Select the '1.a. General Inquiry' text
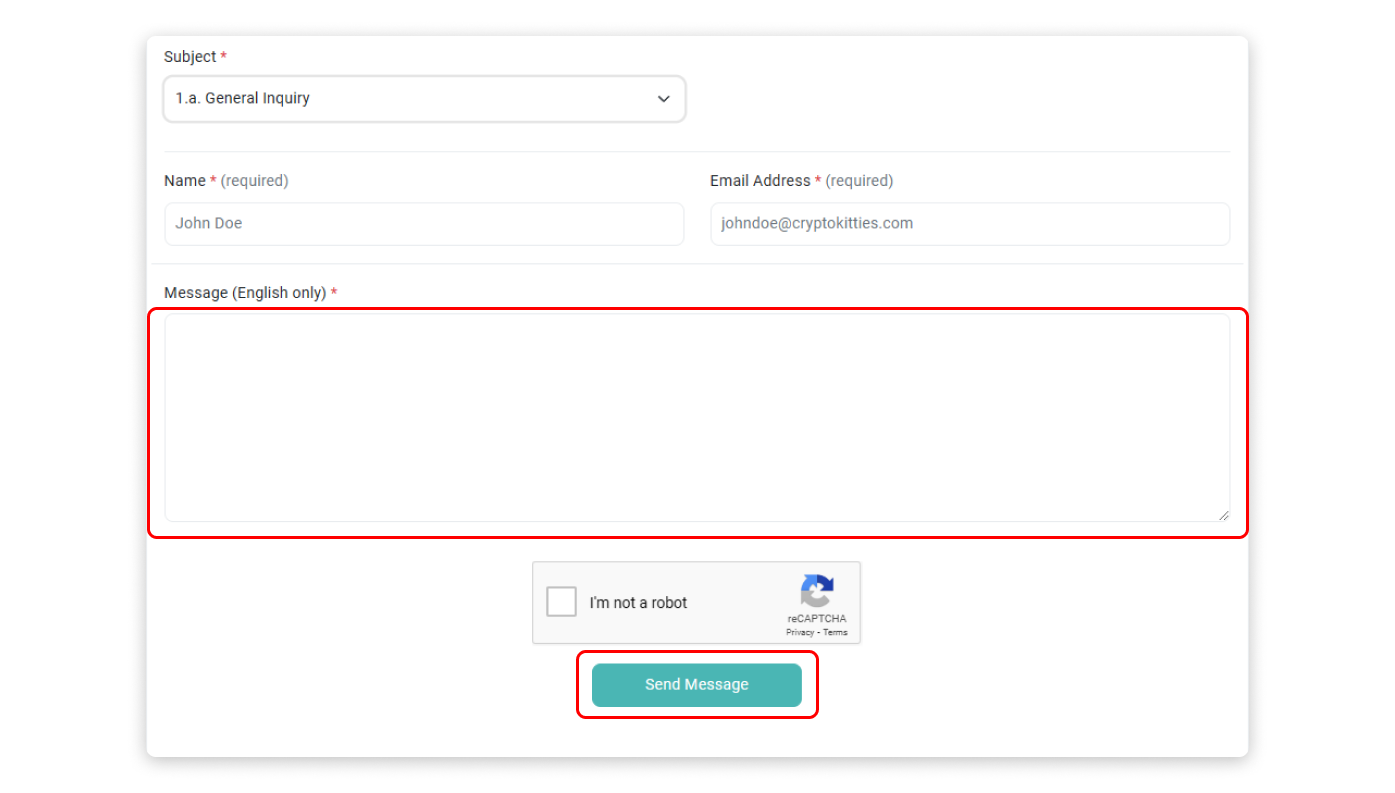Screen dimensions: 1395x793 [x=243, y=99]
